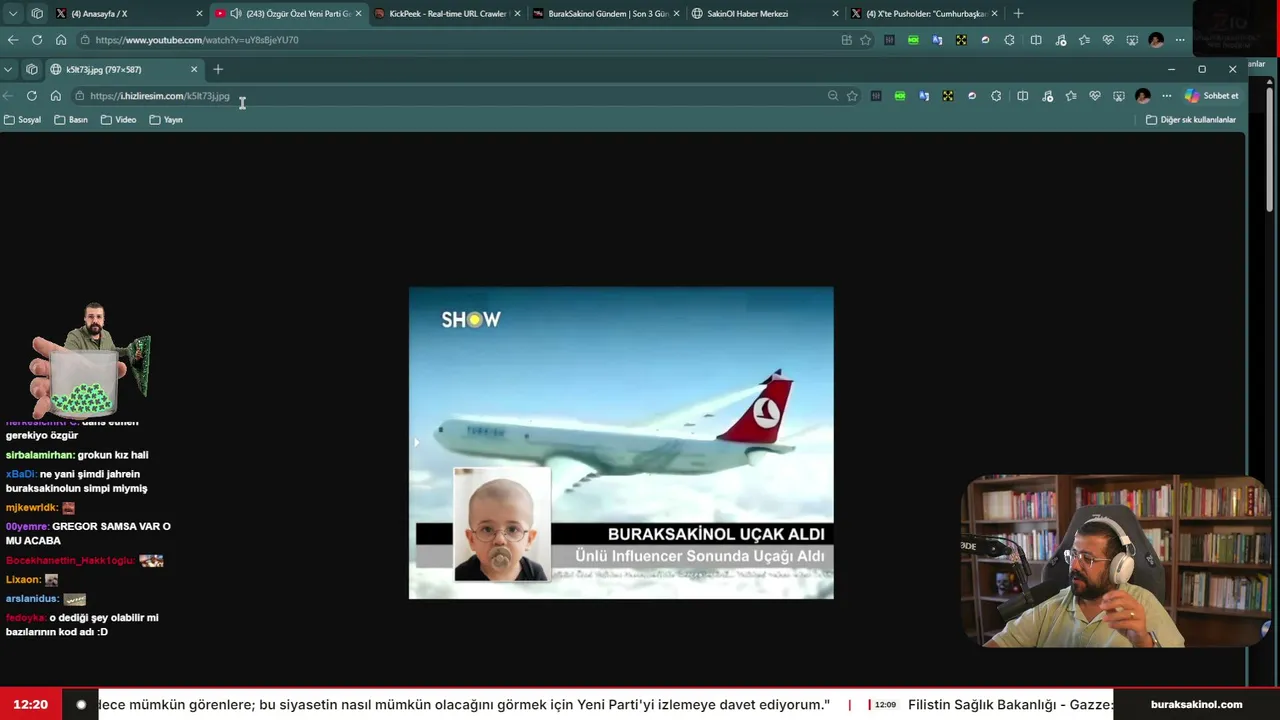Switch to BurakSakinol Gündem tab
1280x720 pixels.
click(x=606, y=14)
